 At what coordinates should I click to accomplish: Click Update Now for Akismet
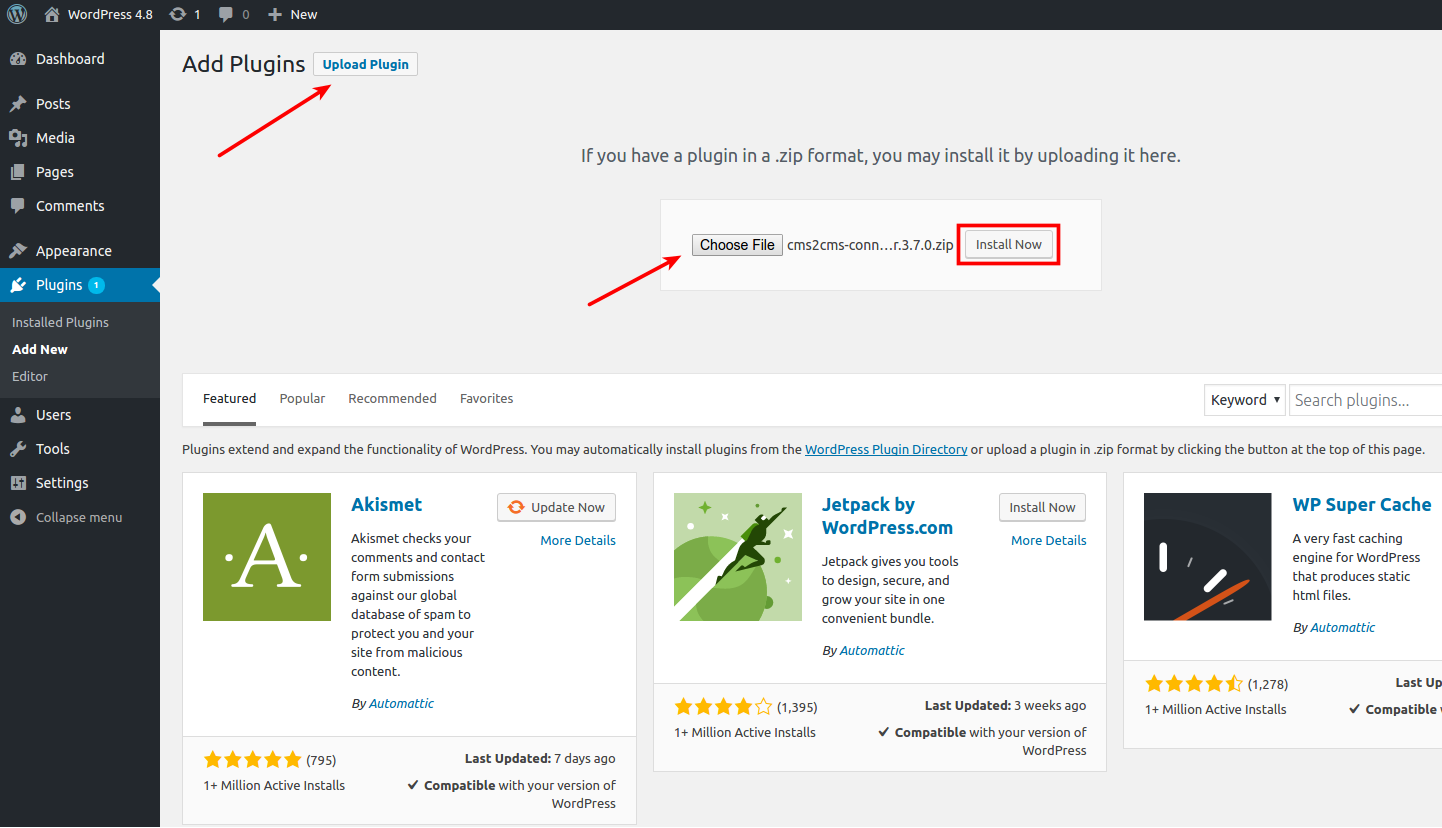pyautogui.click(x=556, y=507)
